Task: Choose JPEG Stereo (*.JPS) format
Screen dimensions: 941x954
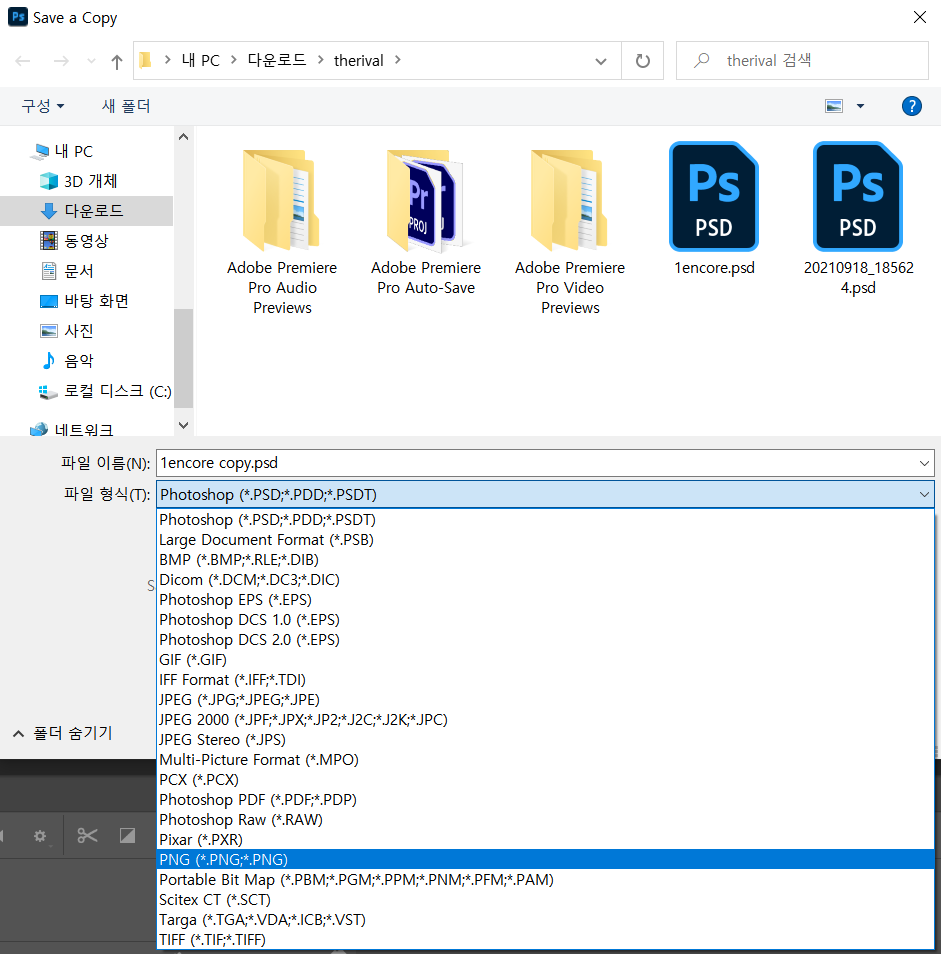Action: 546,740
